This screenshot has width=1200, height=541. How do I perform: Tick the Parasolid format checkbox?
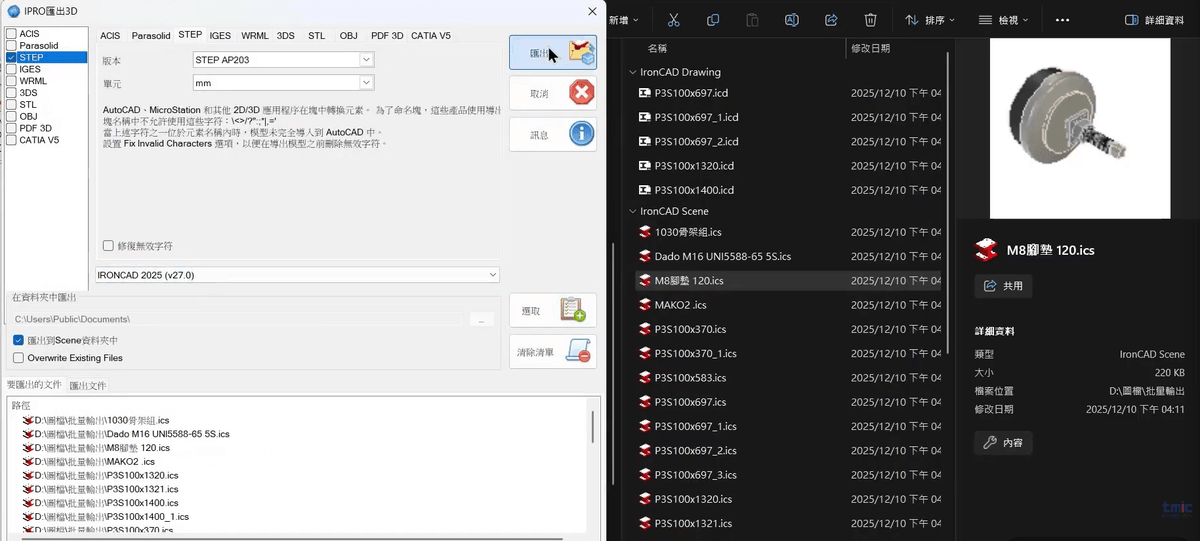(x=11, y=46)
